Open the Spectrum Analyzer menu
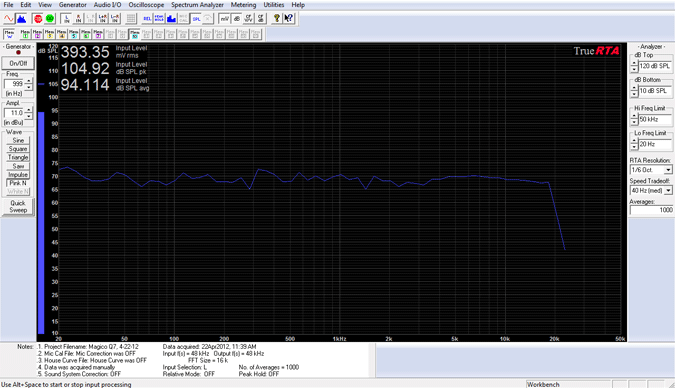Viewport: 675px width, 388px height. [197, 5]
